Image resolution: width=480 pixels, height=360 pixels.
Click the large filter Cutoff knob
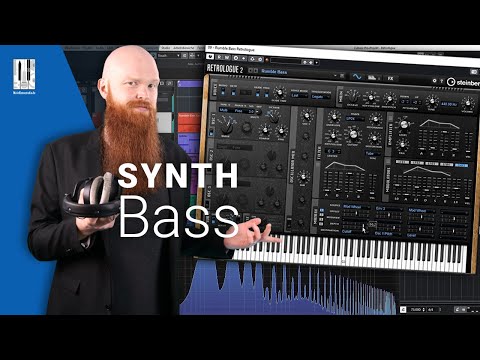(x=353, y=134)
